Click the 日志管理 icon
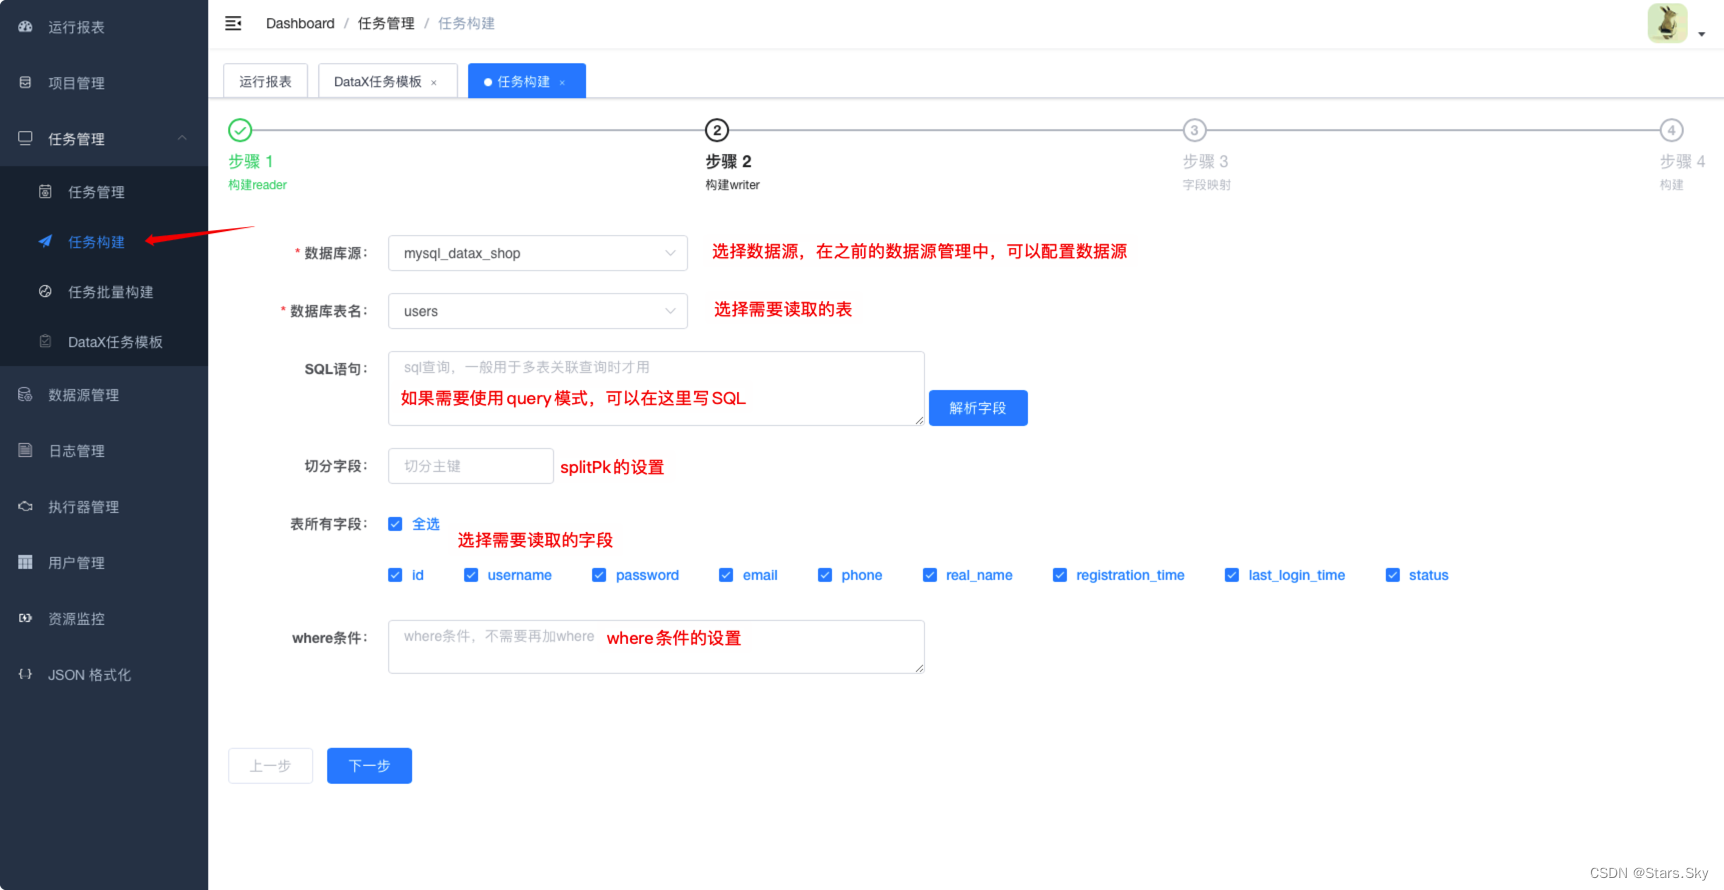Image resolution: width=1724 pixels, height=890 pixels. 25,451
